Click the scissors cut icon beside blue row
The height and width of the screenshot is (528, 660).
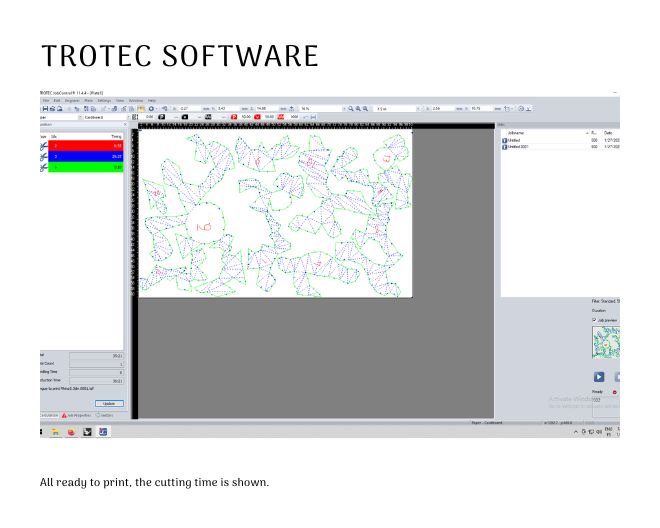tap(44, 157)
